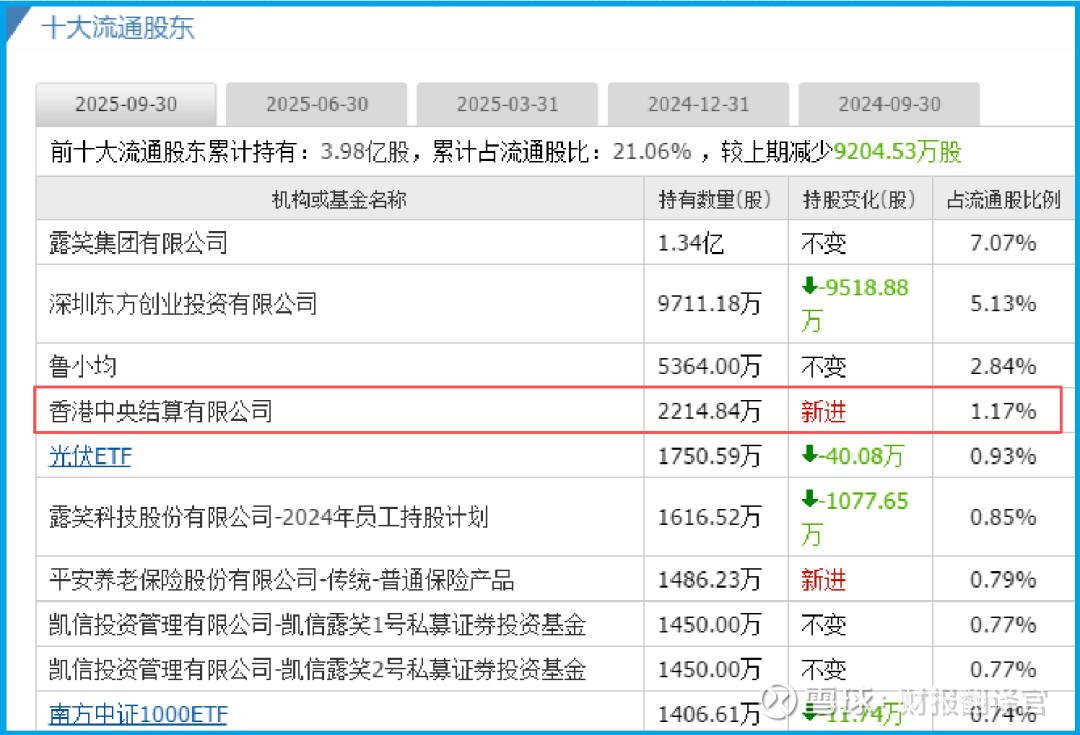The height and width of the screenshot is (735, 1080).
Task: Select the 露笑集团有限公司 row name
Action: pos(138,243)
